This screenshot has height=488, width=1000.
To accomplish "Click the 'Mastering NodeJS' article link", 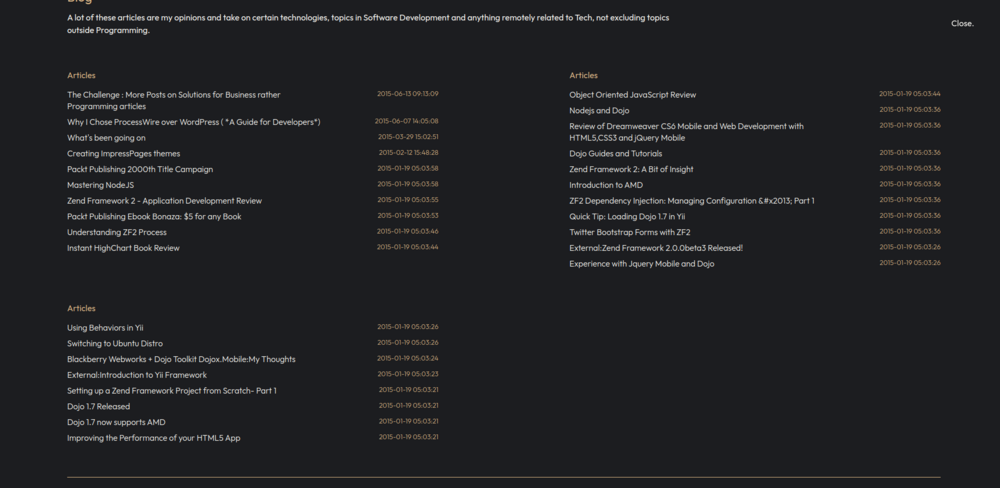I will pos(100,185).
